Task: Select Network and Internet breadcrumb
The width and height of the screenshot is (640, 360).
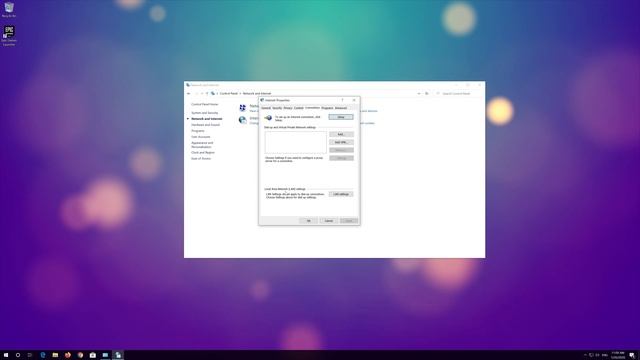Action: [x=257, y=93]
